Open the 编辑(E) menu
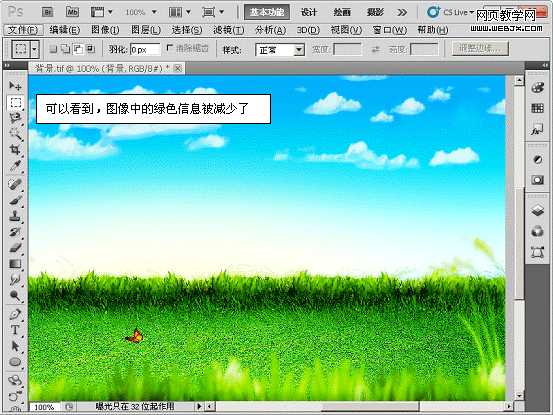553x415 pixels. pyautogui.click(x=65, y=30)
